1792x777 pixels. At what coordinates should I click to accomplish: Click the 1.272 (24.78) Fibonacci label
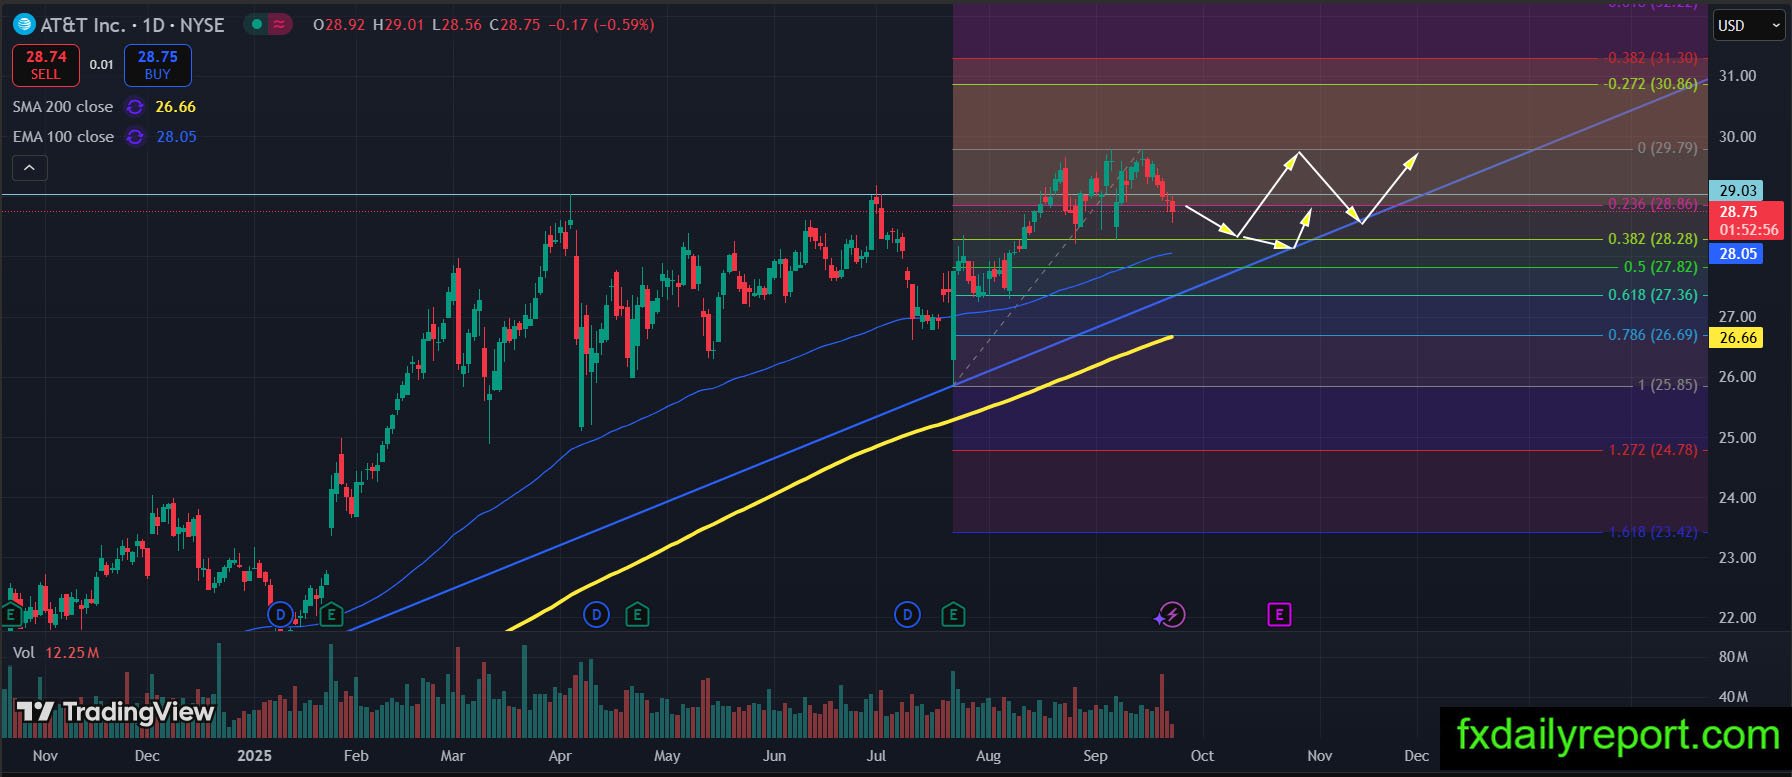pos(1652,450)
